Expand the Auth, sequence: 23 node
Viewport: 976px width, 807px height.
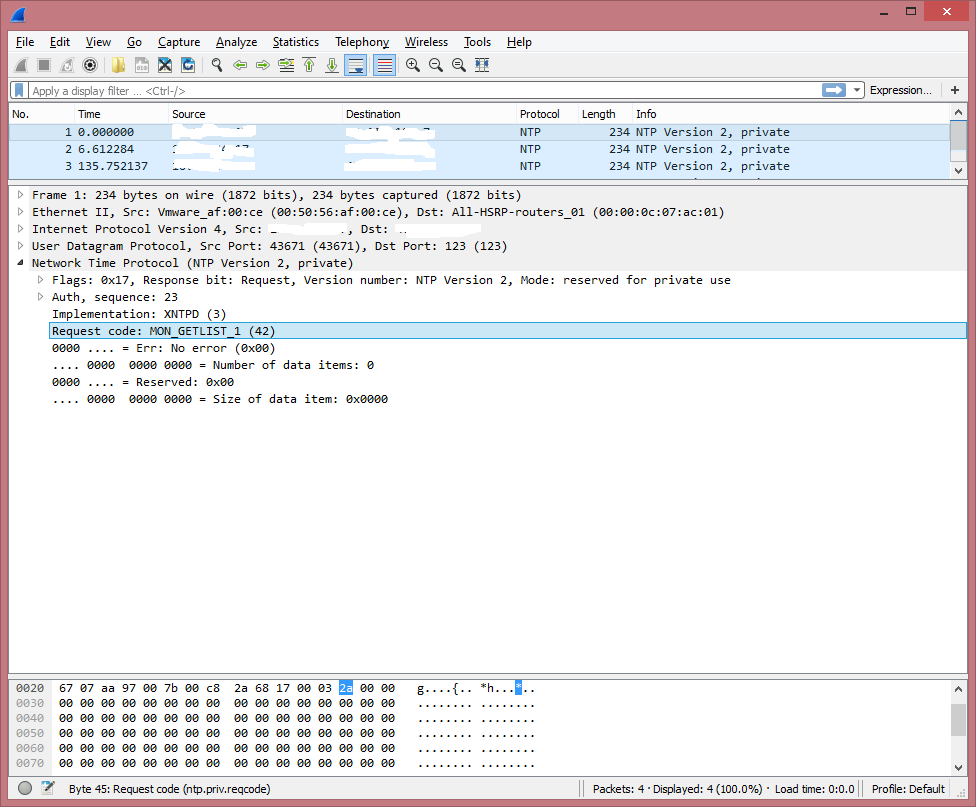coord(40,296)
